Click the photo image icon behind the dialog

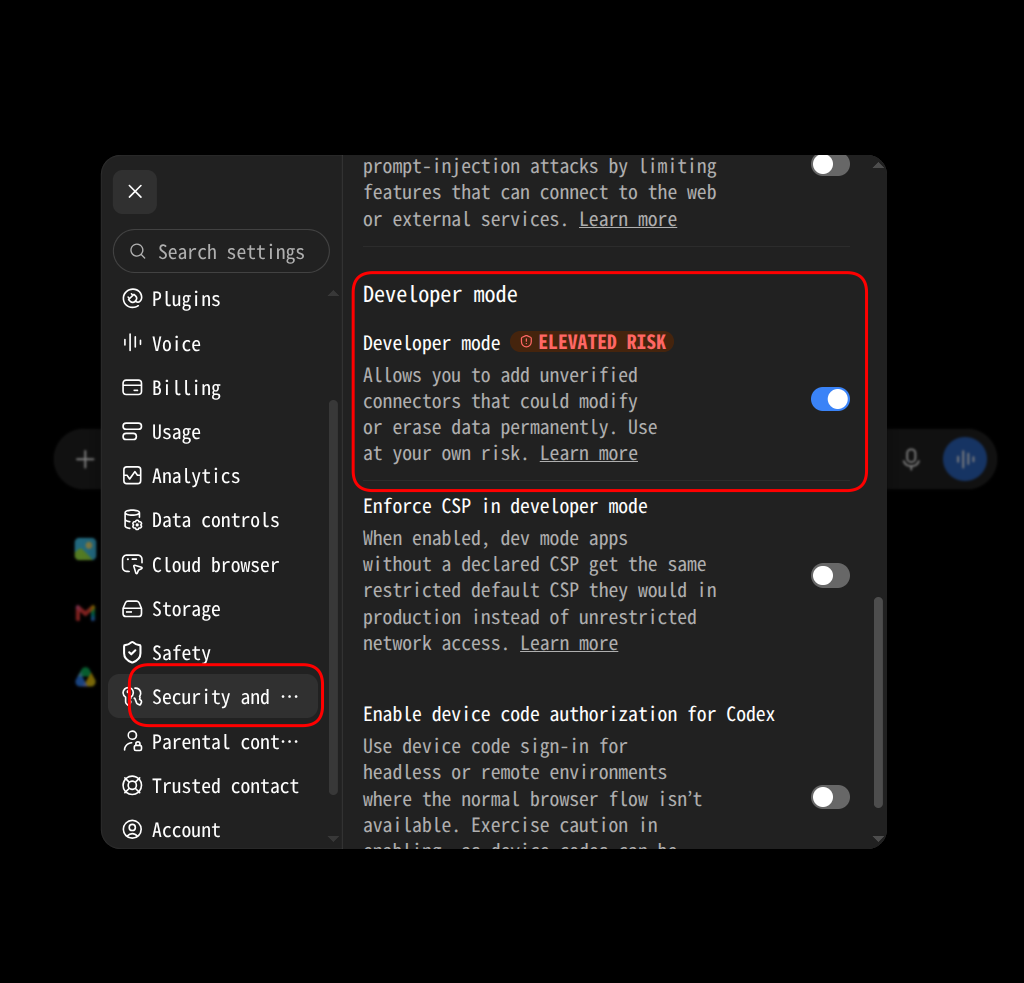[x=86, y=549]
